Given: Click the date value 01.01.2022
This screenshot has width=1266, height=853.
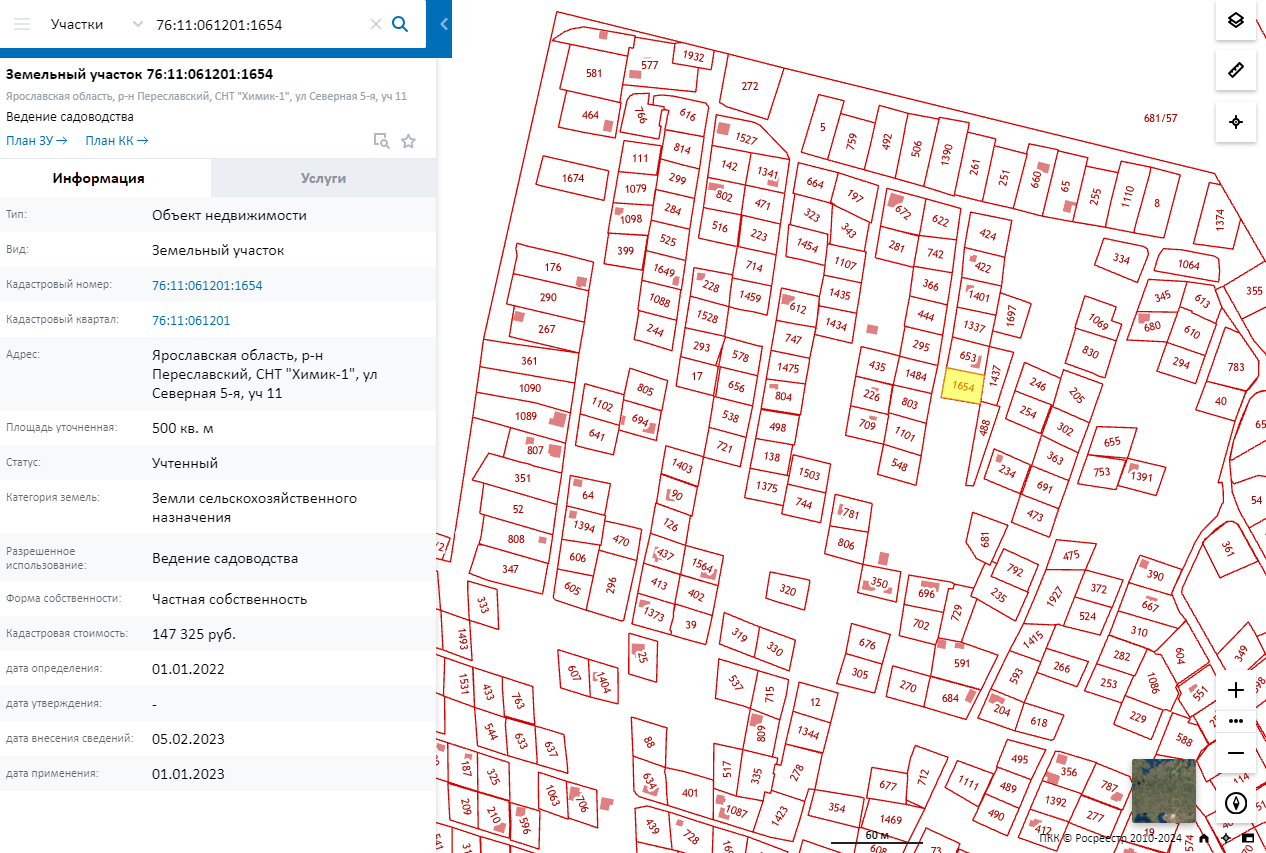Looking at the screenshot, I should pyautogui.click(x=188, y=669).
